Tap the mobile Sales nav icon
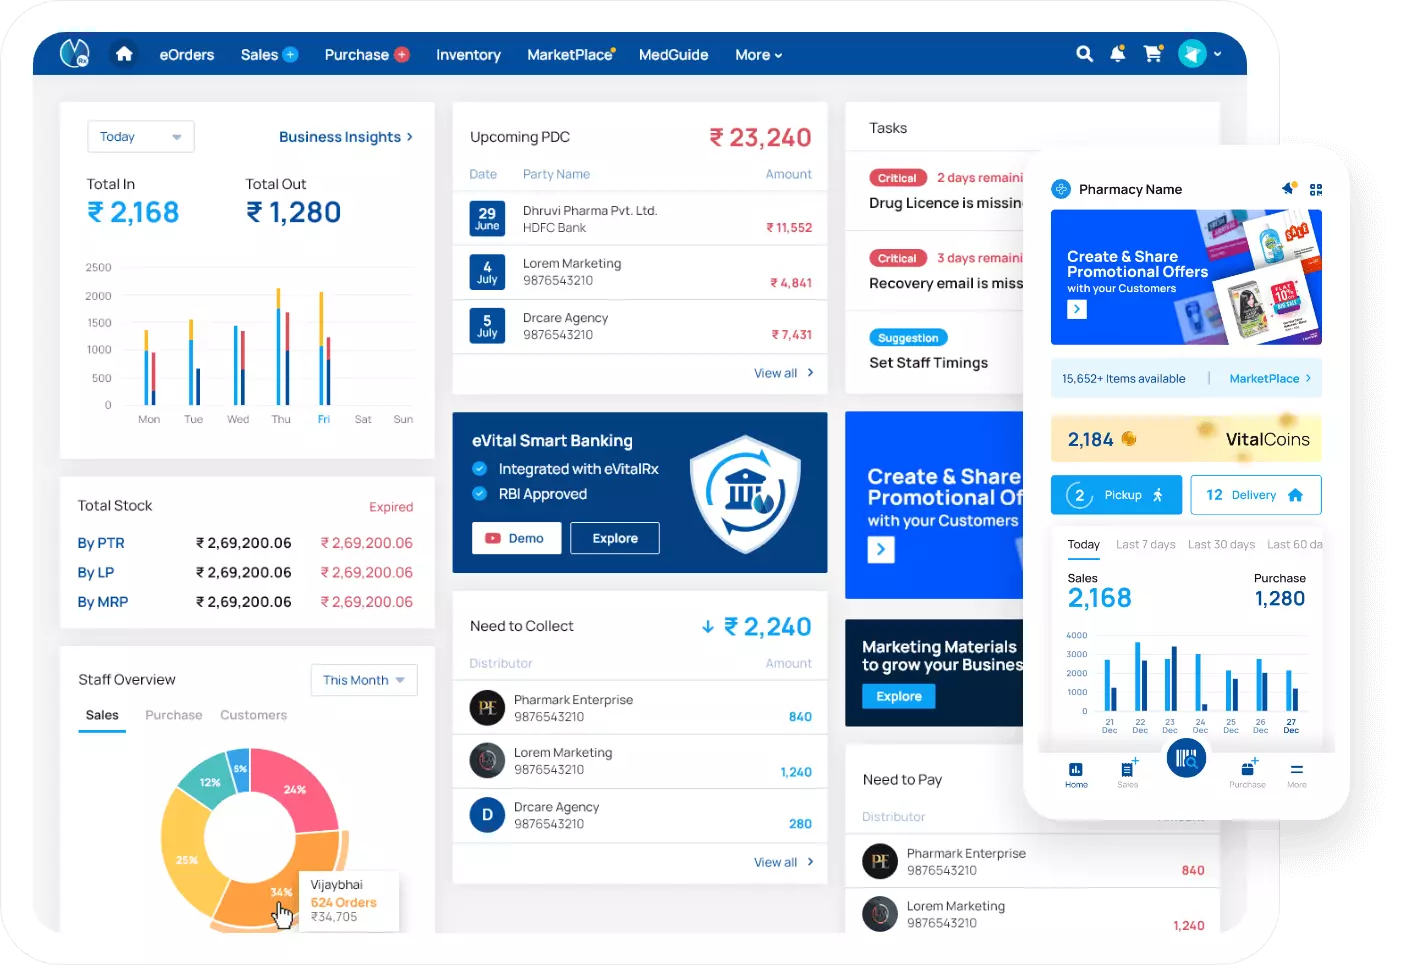 (x=1128, y=774)
